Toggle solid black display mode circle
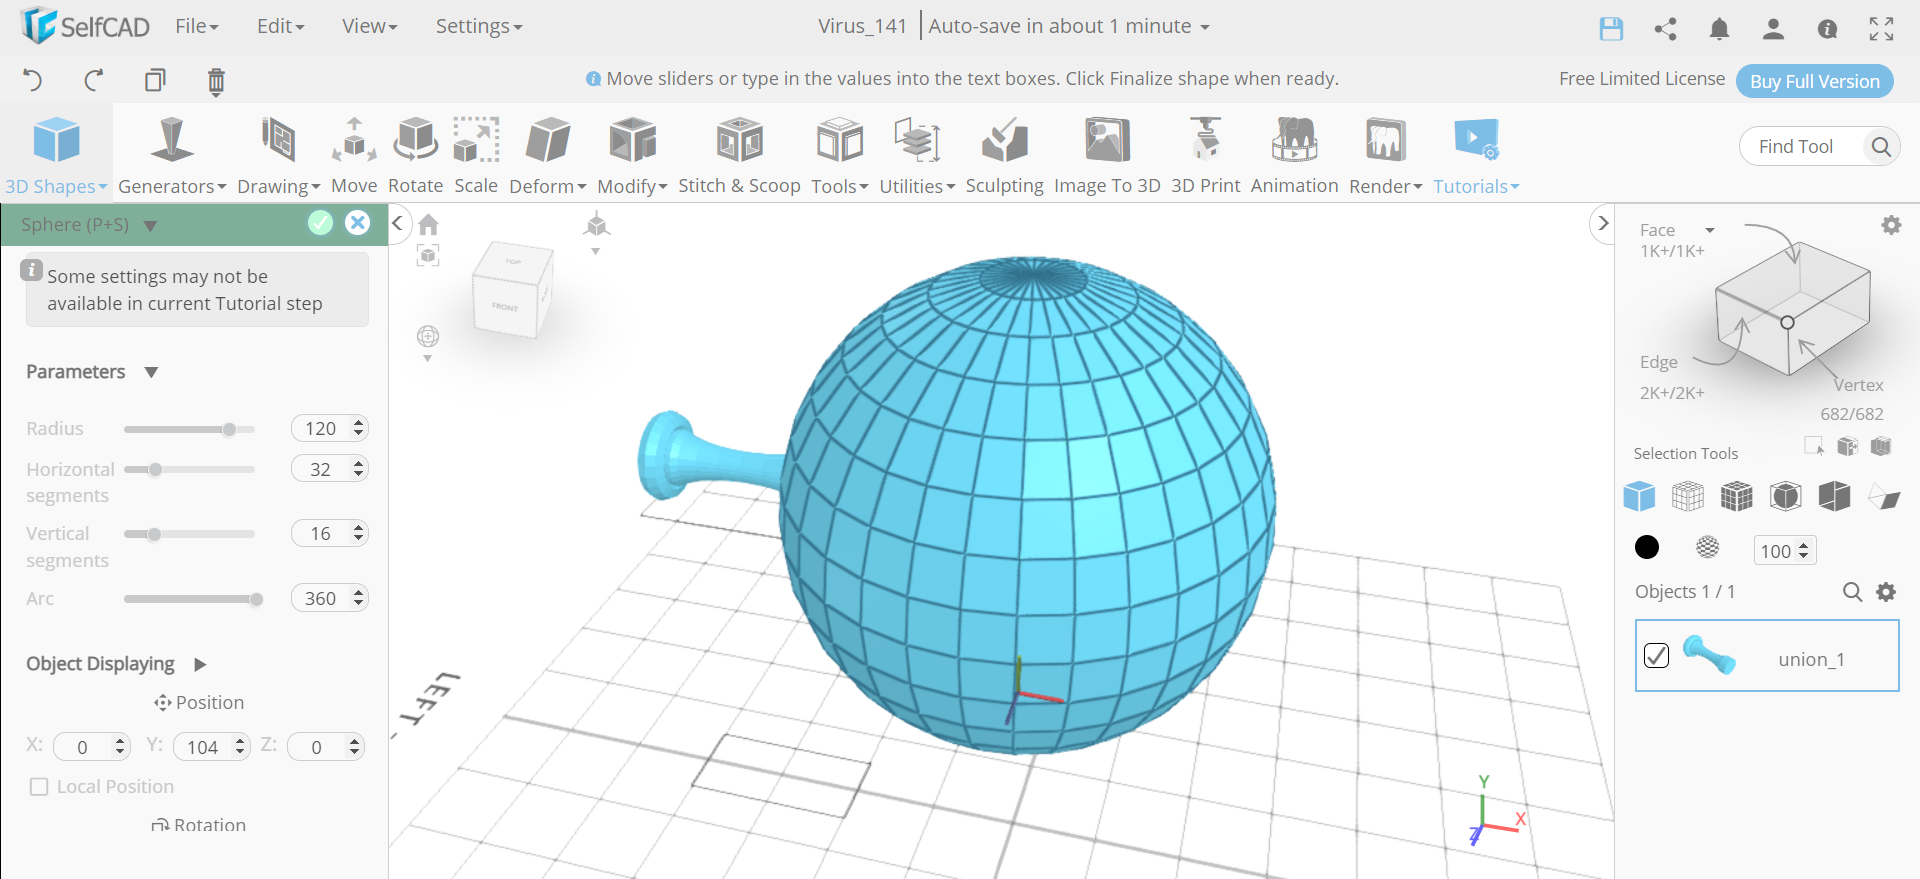 pos(1646,547)
